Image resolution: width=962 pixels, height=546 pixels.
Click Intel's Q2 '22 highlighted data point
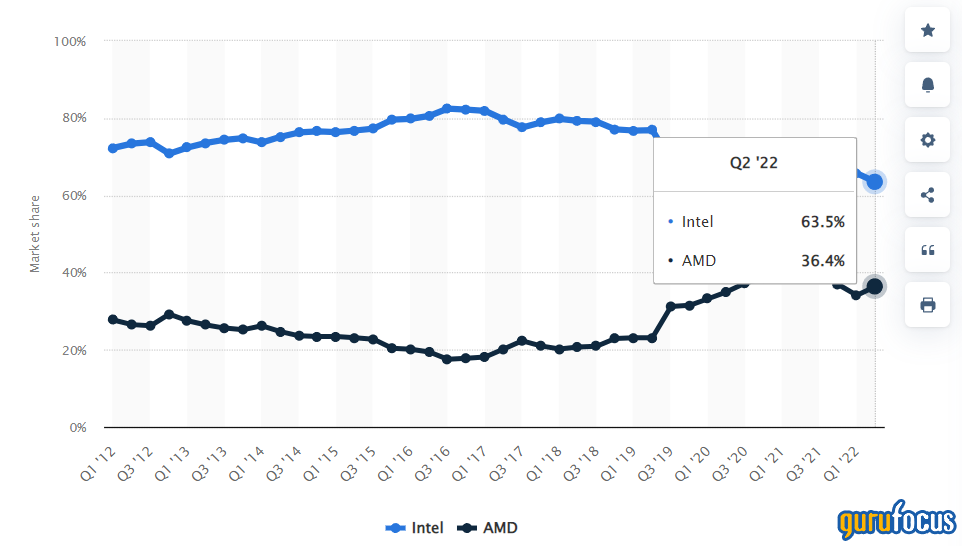point(875,182)
